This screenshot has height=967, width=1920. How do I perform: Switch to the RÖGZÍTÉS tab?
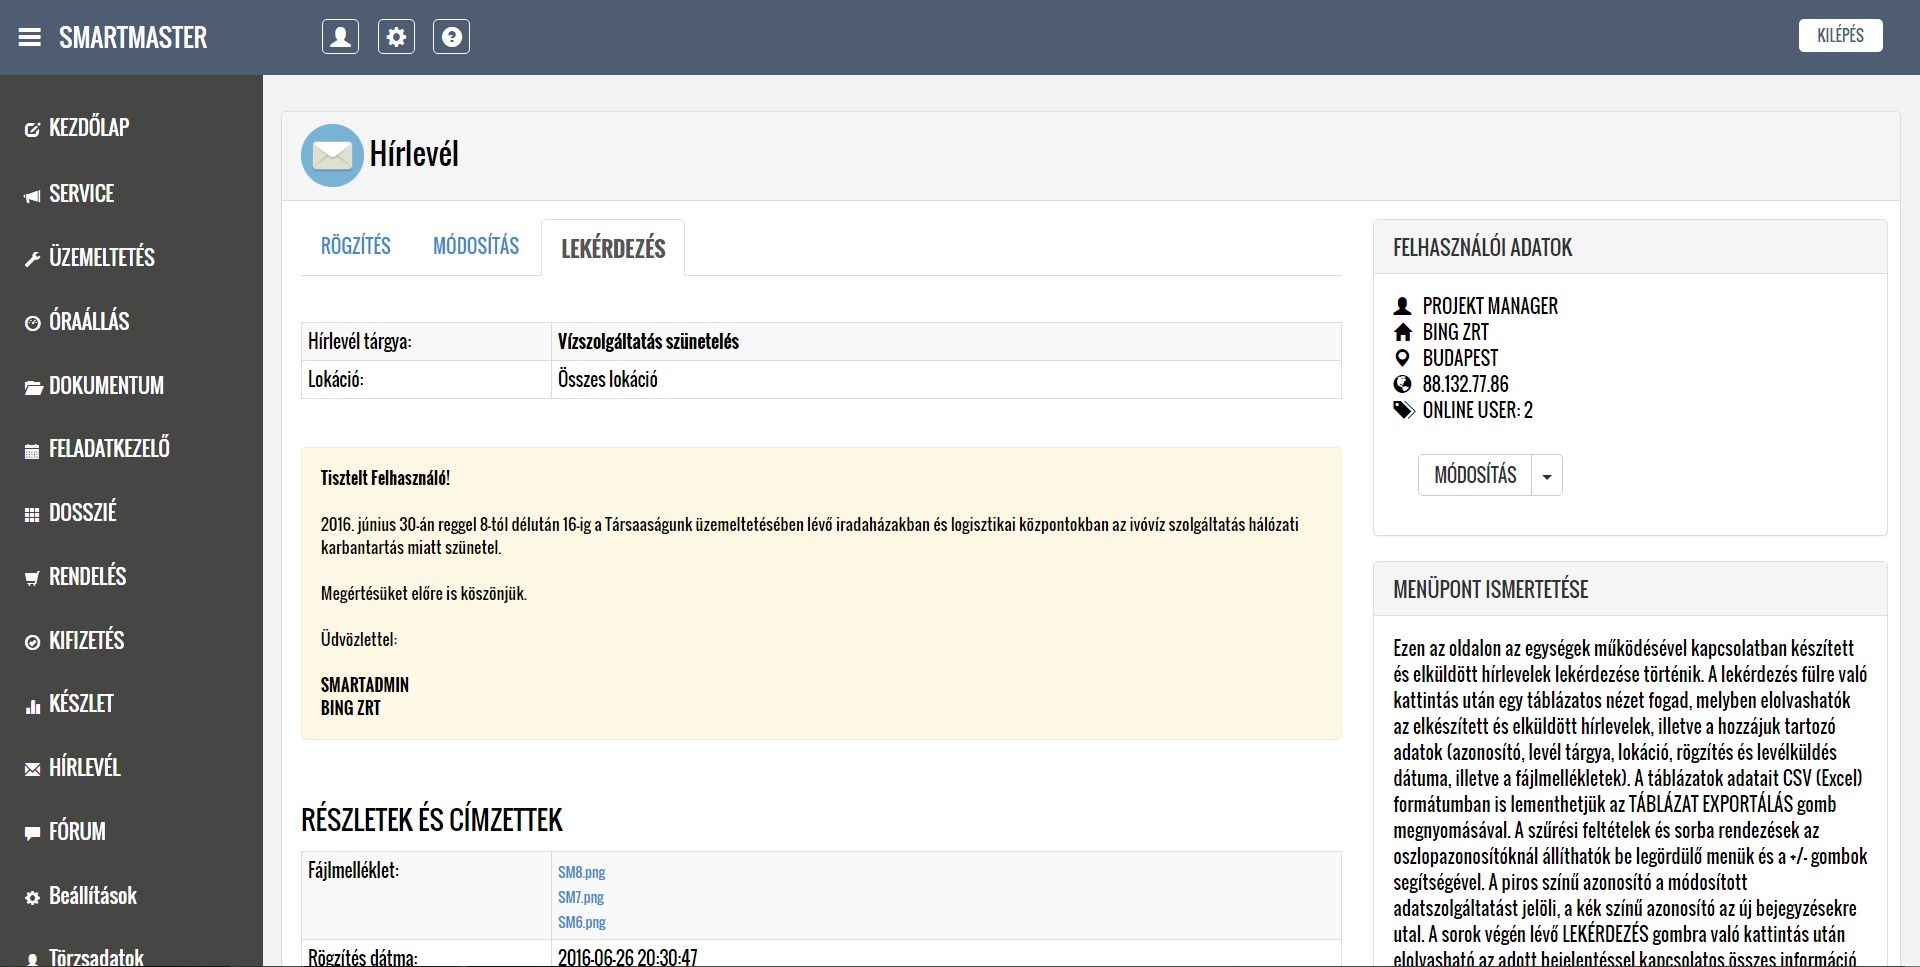tap(355, 246)
